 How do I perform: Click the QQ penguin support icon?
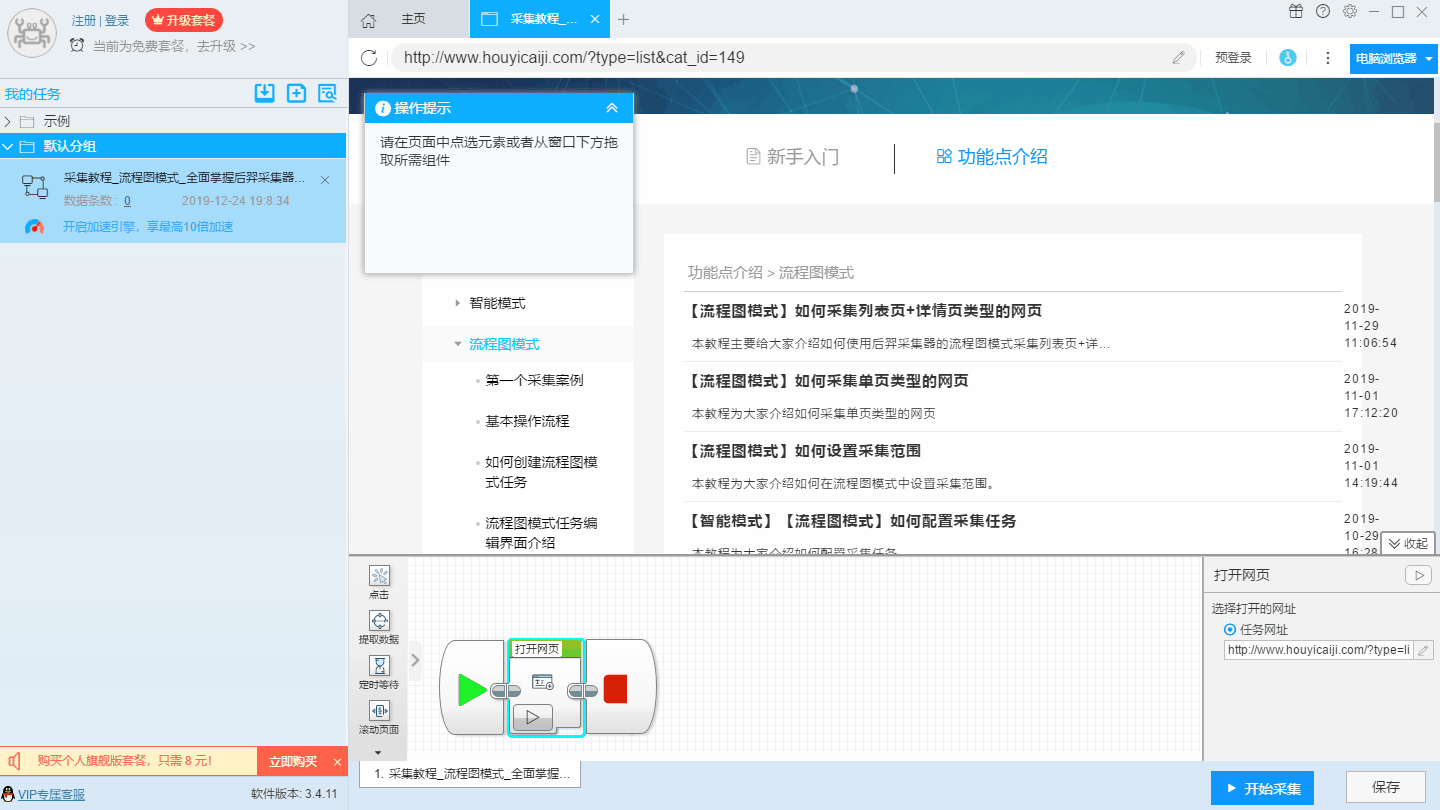point(10,795)
